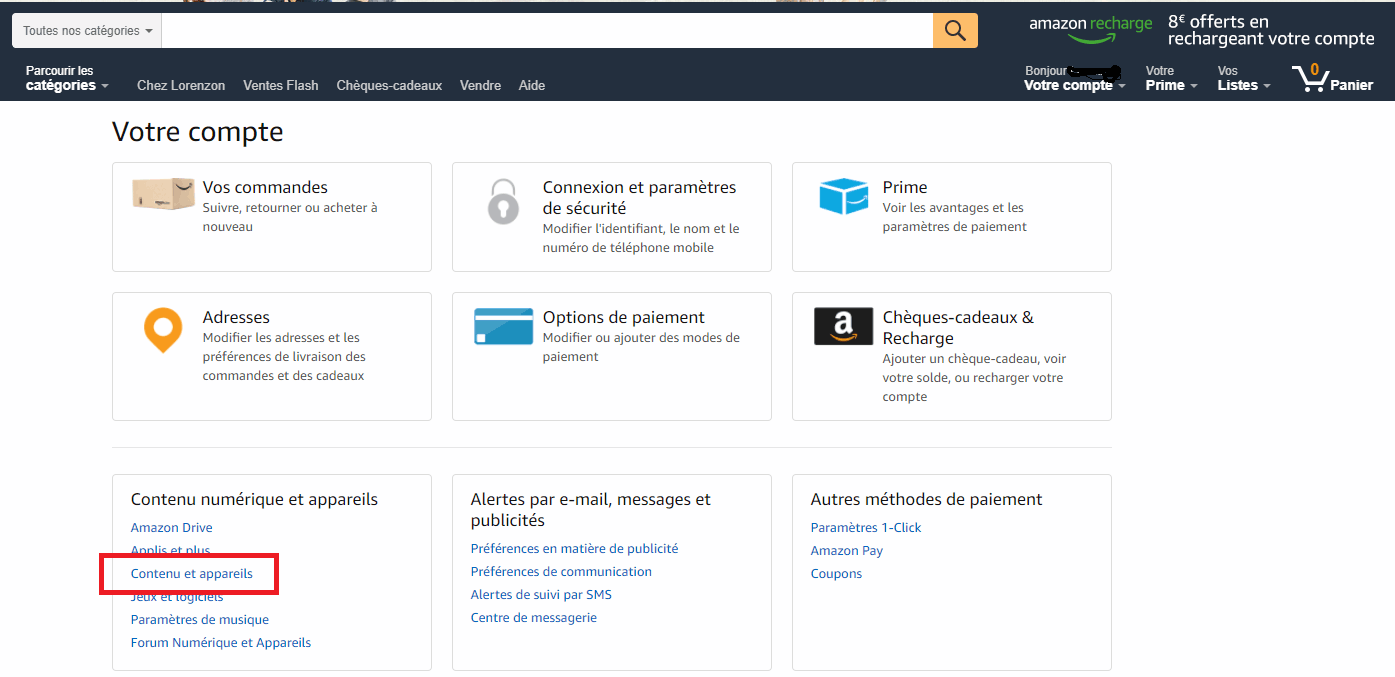Click Voir les avantages Prime description
The height and width of the screenshot is (677, 1395).
pyautogui.click(x=955, y=217)
